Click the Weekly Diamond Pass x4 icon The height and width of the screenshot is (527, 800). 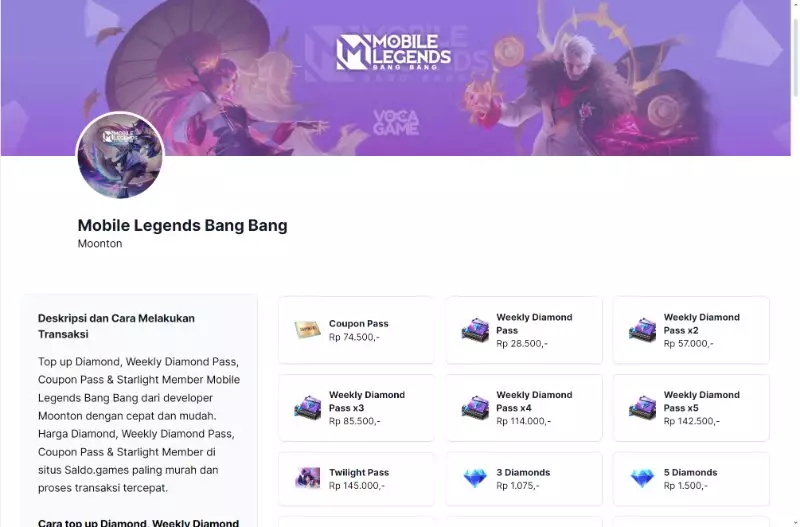point(474,408)
